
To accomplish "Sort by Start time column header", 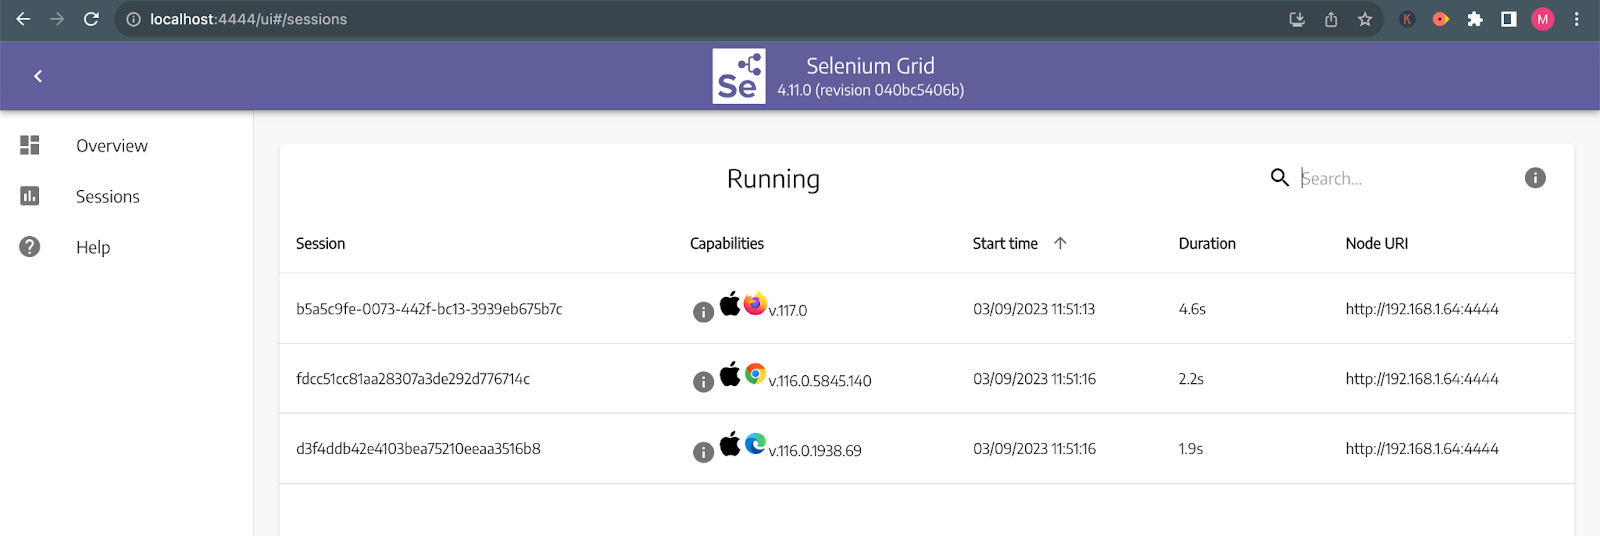I will pos(1005,243).
